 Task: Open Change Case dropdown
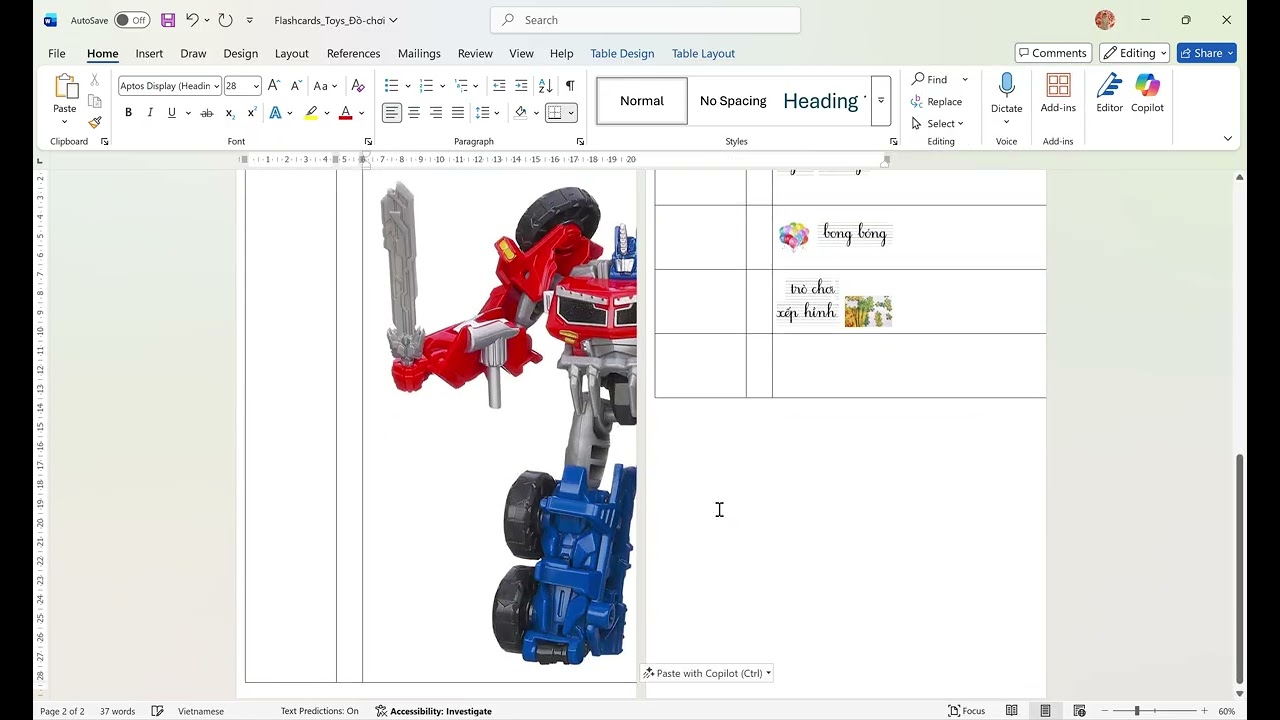pos(325,86)
